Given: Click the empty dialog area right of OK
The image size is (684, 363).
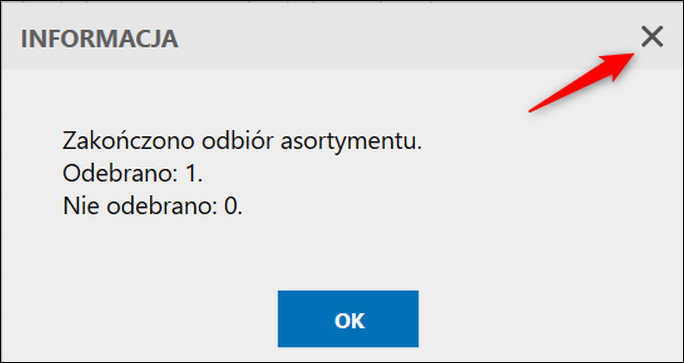Looking at the screenshot, I should click(550, 319).
